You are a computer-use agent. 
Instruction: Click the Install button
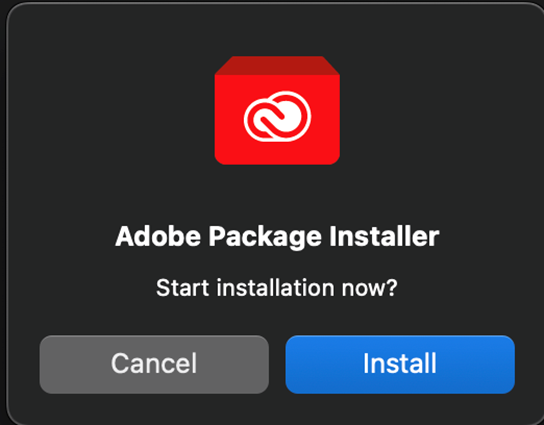[400, 364]
